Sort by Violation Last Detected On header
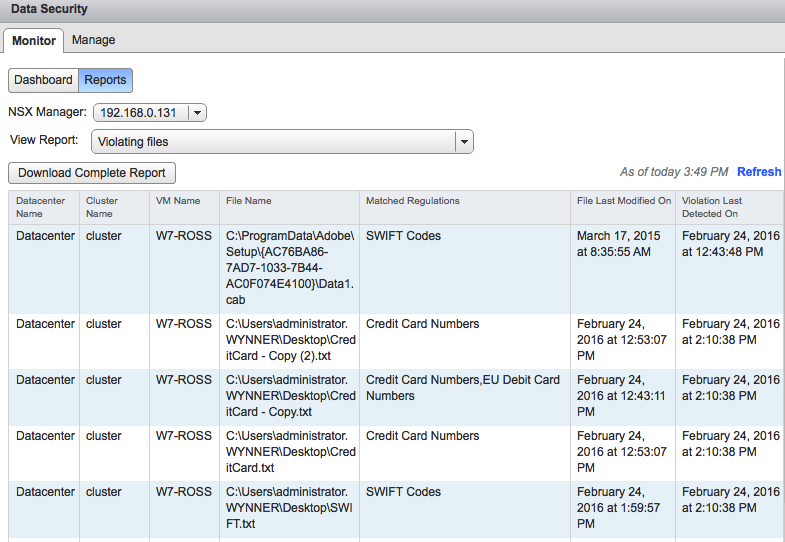The image size is (785, 542). point(729,207)
